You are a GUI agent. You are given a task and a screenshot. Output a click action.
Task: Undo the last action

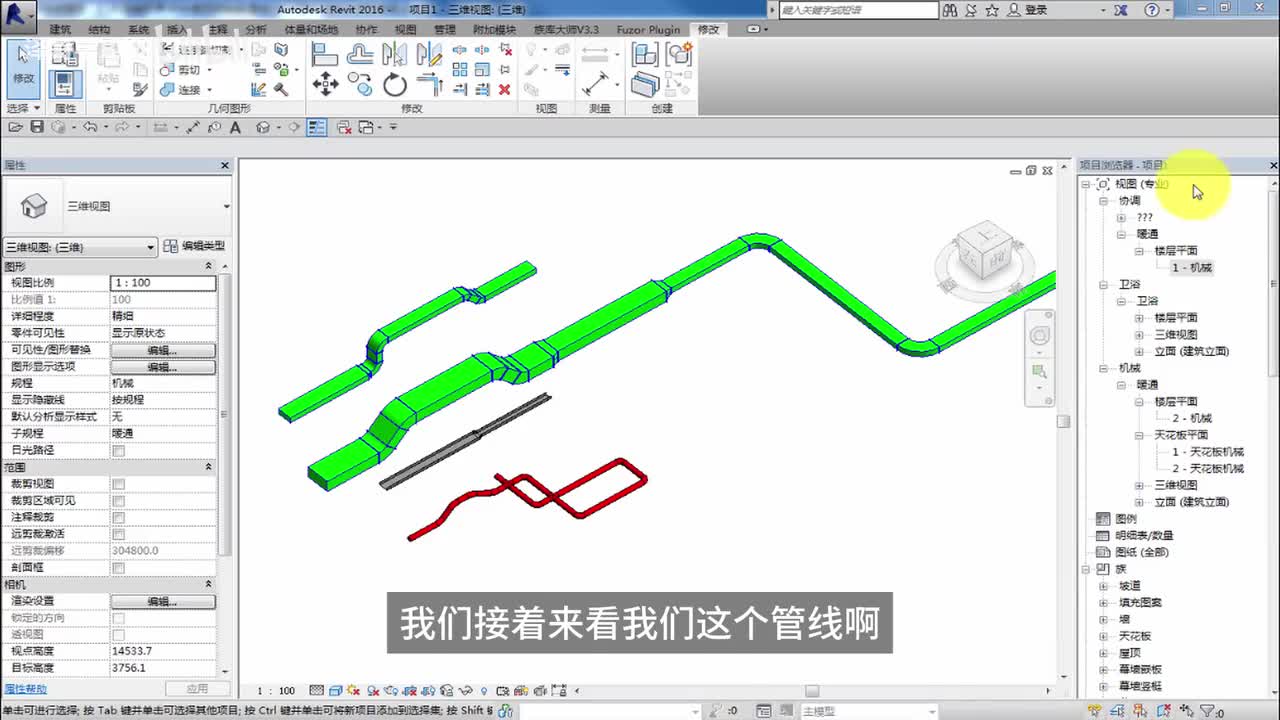point(89,127)
